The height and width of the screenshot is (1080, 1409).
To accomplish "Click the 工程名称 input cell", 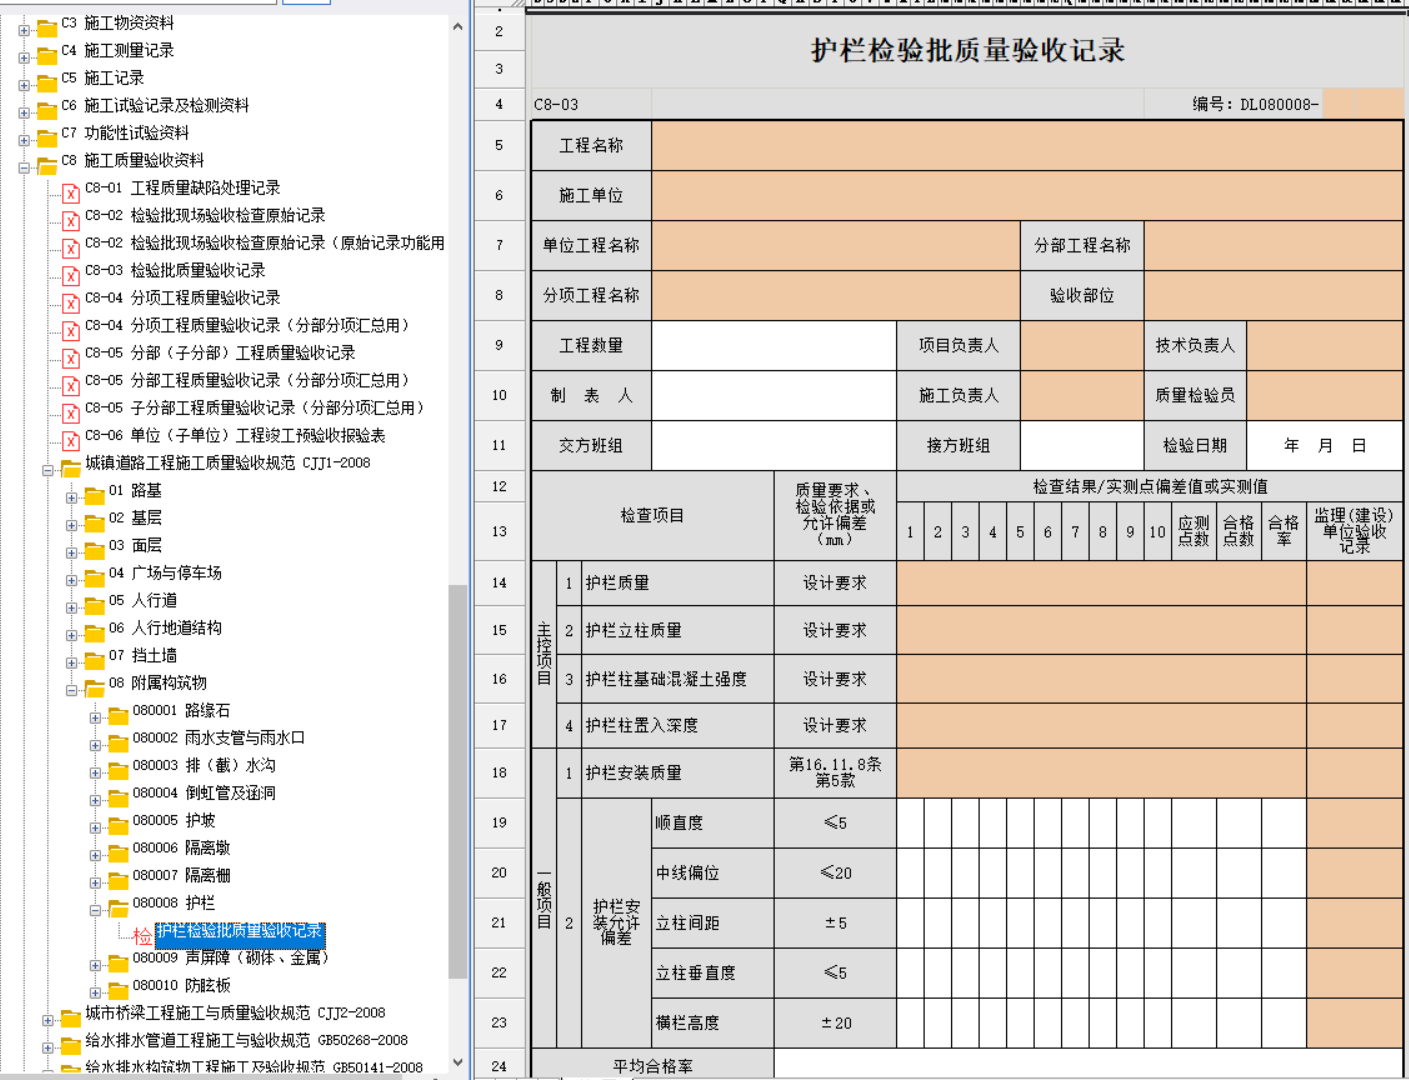I will pos(1027,145).
